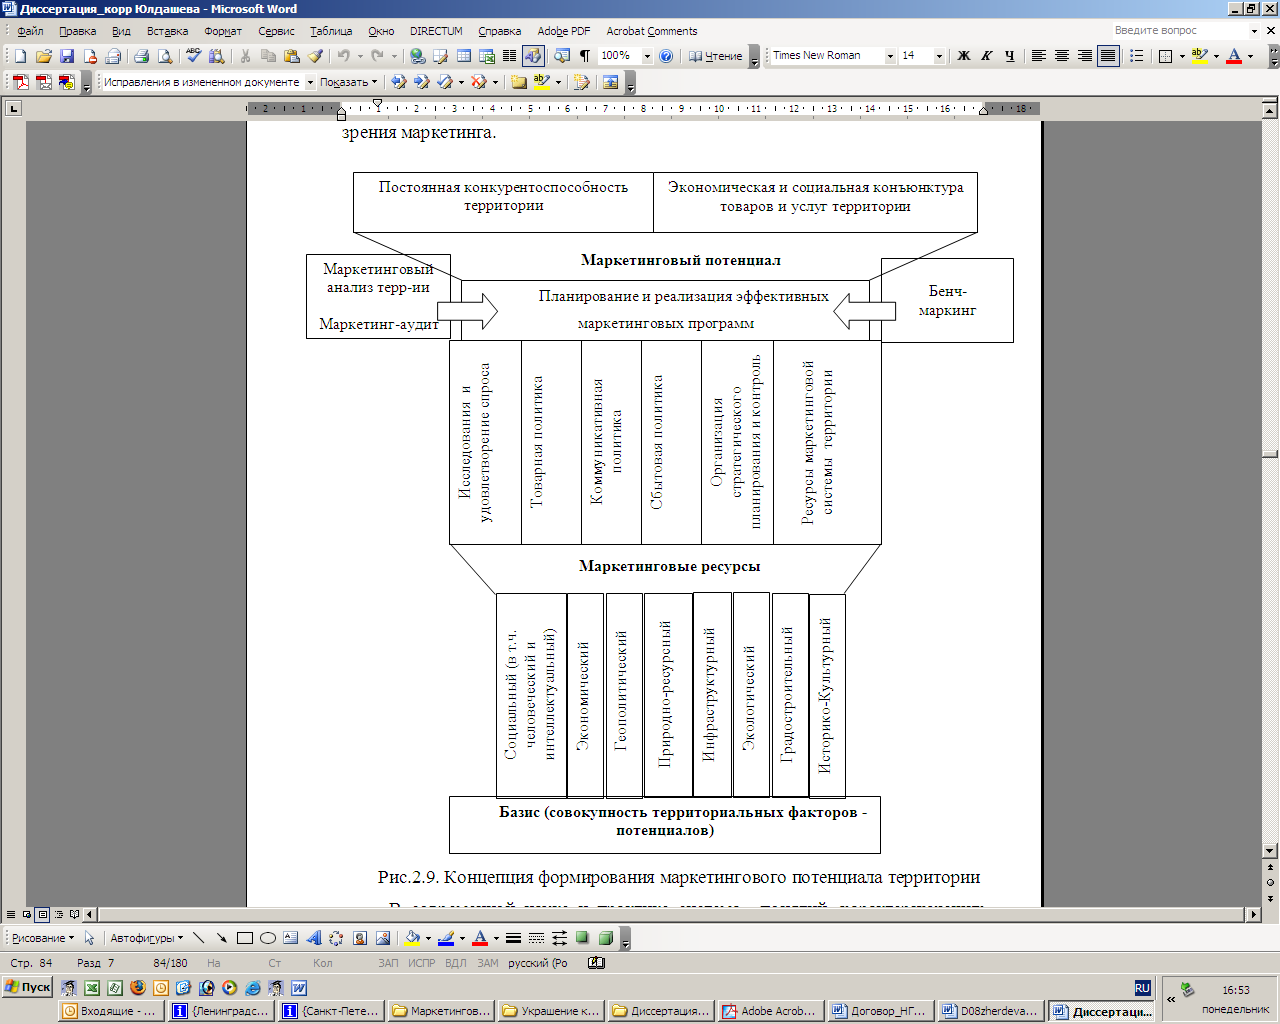Open the Таблица menu

coord(331,31)
